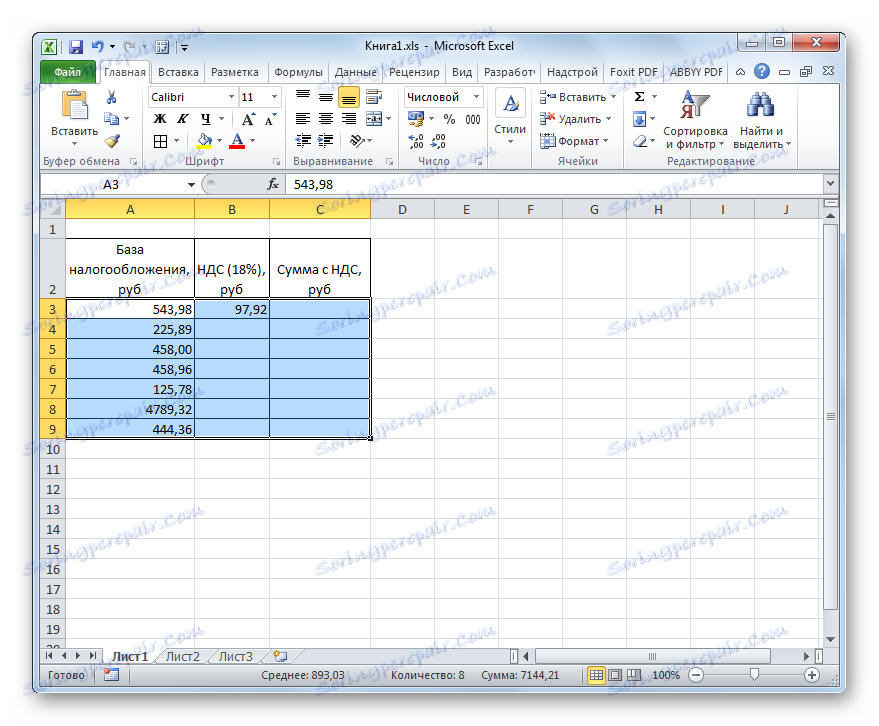This screenshot has width=879, height=726.
Task: Switch to the Данные ribbon tab
Action: [x=355, y=72]
